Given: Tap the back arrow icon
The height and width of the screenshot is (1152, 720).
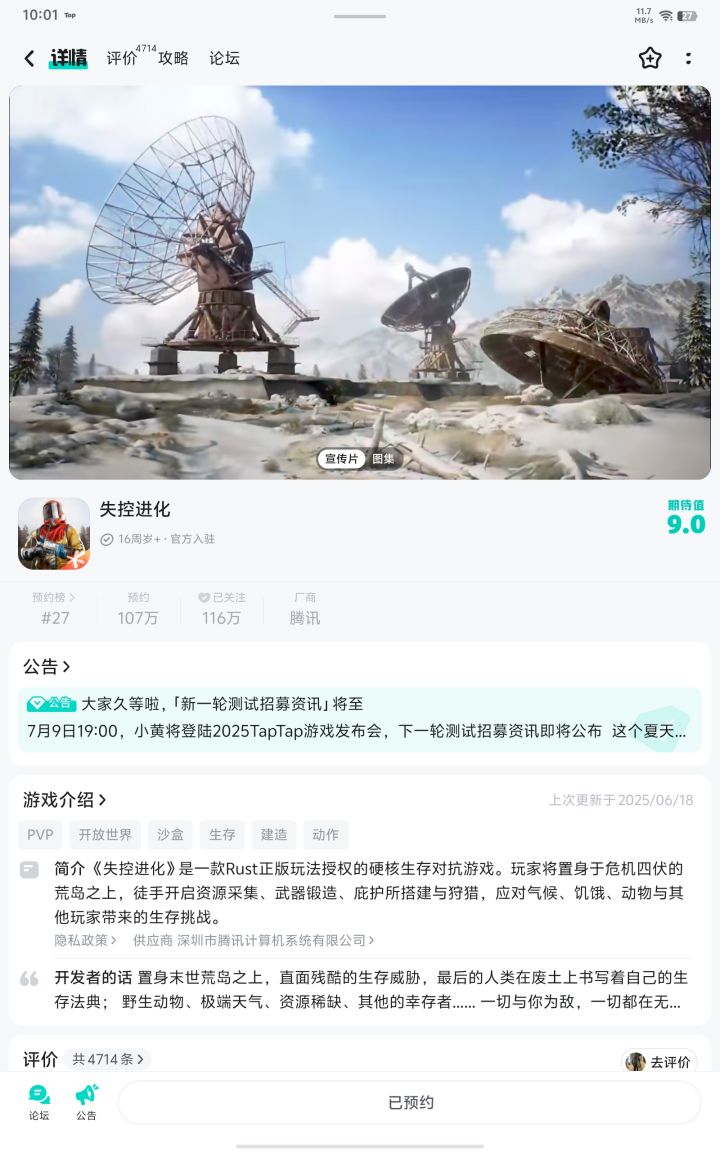Looking at the screenshot, I should coord(29,58).
